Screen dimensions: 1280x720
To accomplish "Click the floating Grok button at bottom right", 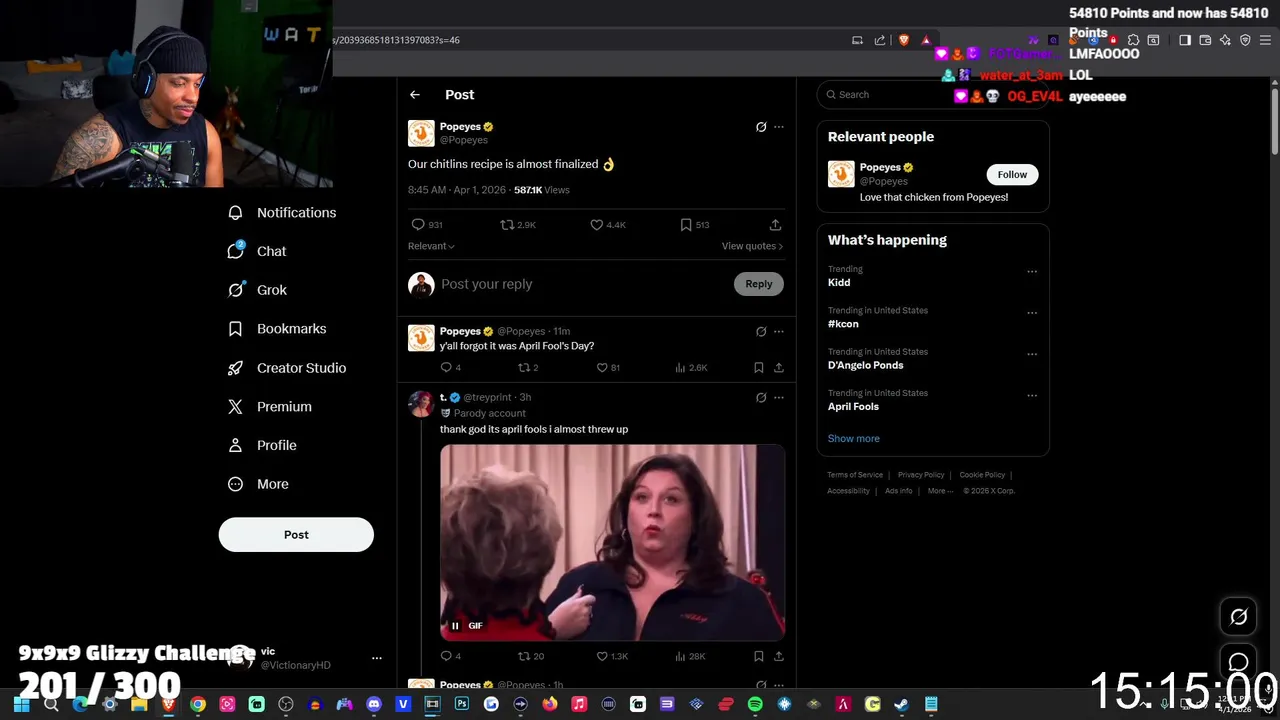I will click(1238, 617).
